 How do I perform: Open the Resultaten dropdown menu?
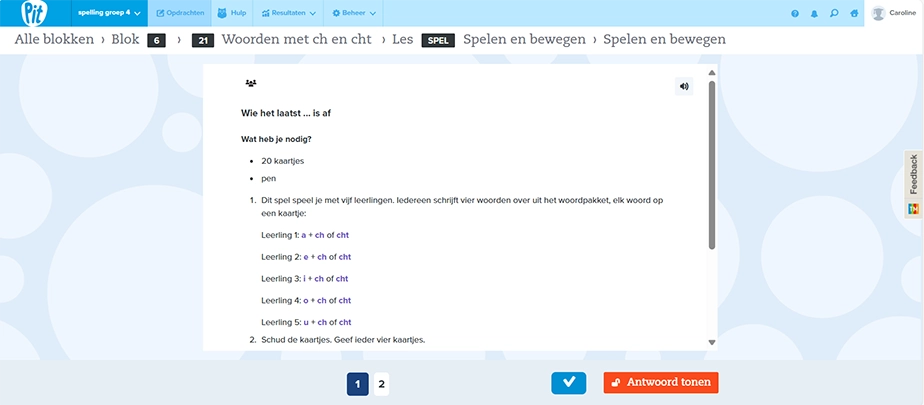(x=288, y=13)
